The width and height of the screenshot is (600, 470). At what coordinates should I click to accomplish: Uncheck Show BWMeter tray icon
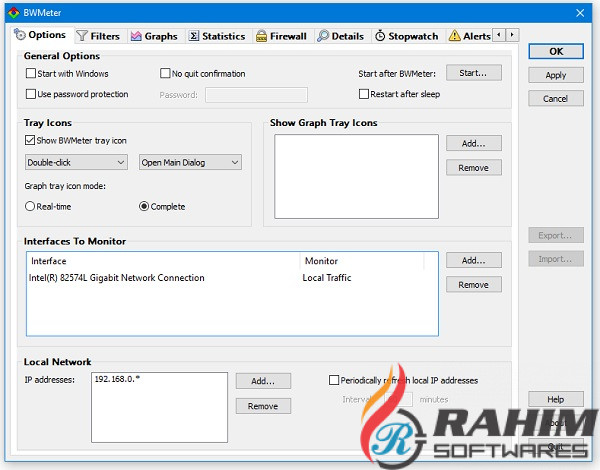(x=30, y=140)
